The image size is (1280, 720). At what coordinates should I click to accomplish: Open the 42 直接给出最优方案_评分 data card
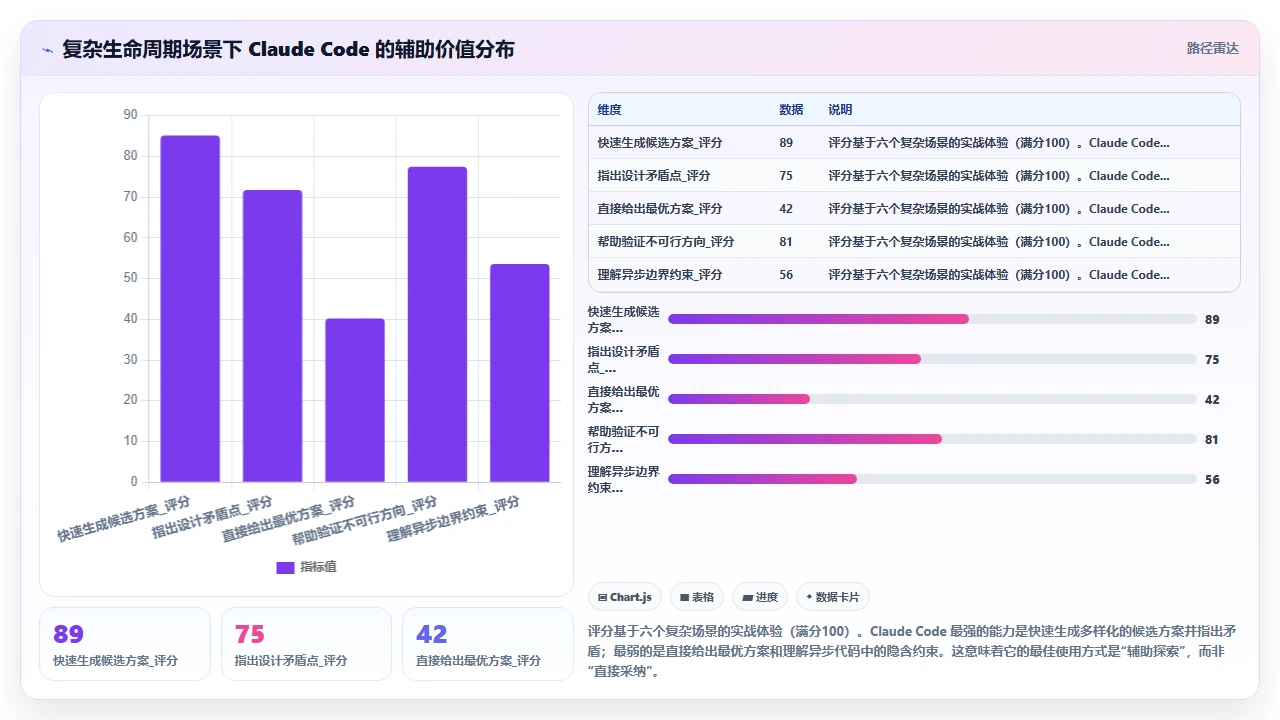(x=488, y=644)
